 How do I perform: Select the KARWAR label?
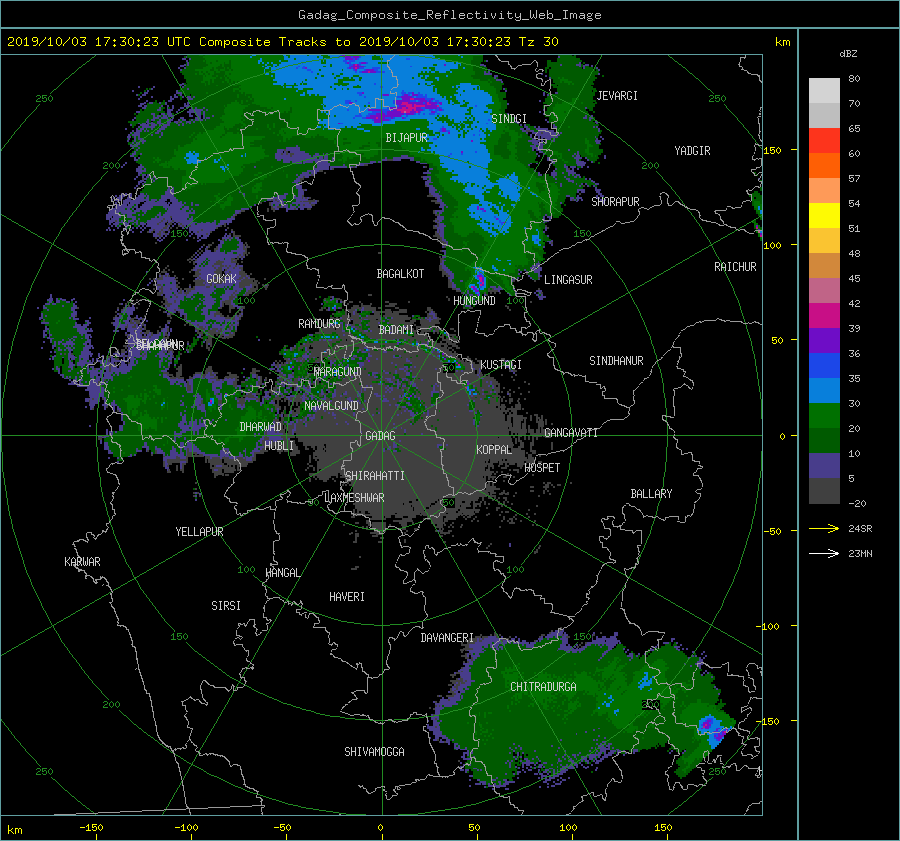pos(82,562)
